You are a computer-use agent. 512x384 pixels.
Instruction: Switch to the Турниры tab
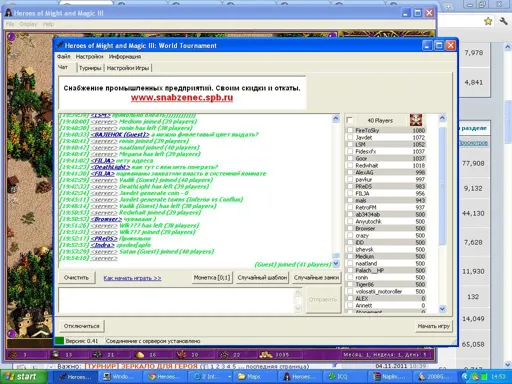click(90, 68)
